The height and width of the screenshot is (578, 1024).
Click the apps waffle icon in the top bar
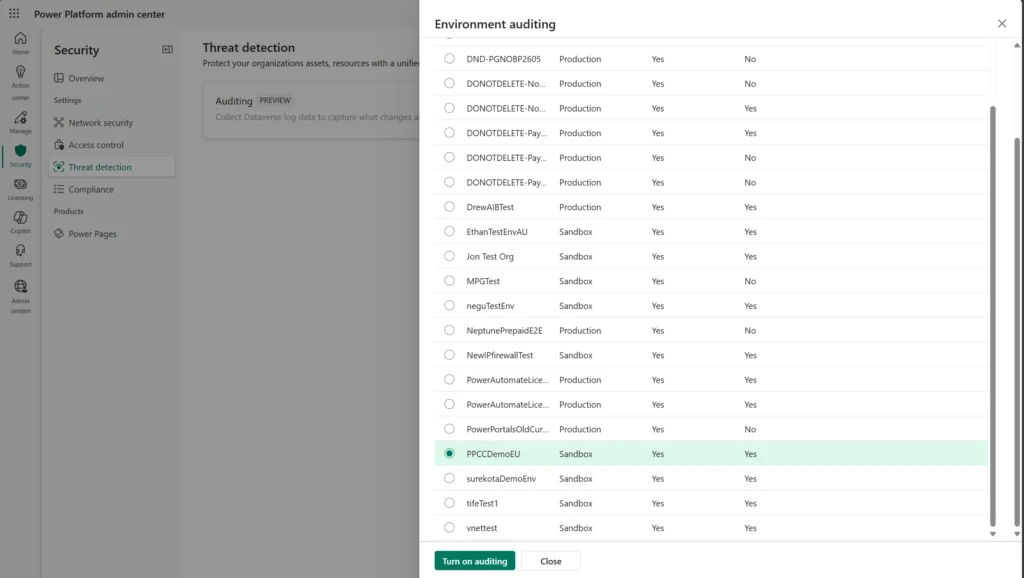click(x=13, y=13)
